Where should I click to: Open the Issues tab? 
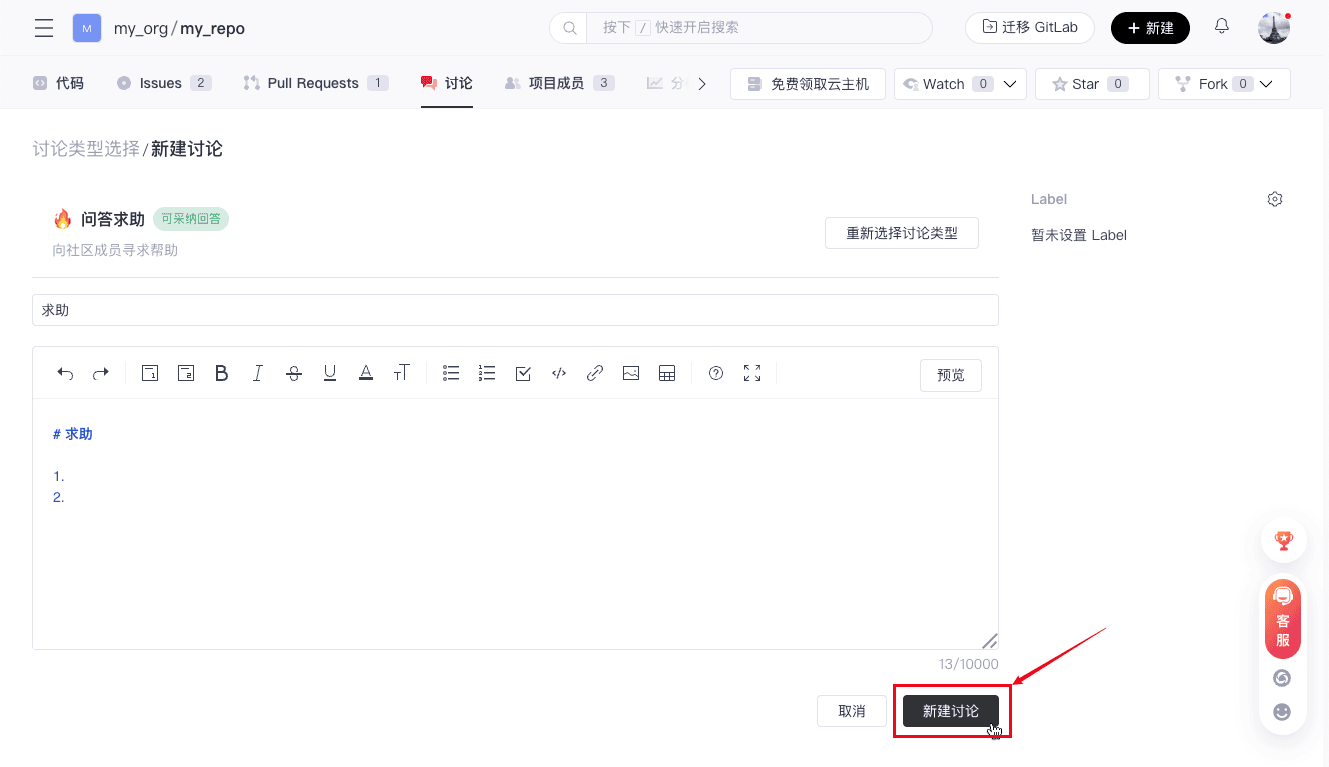click(160, 83)
